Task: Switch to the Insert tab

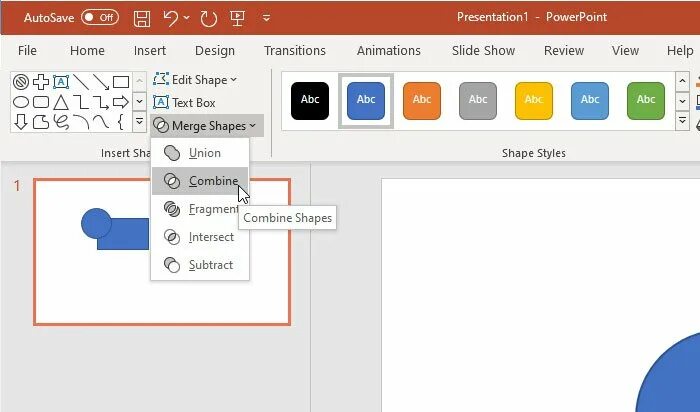Action: (x=150, y=50)
